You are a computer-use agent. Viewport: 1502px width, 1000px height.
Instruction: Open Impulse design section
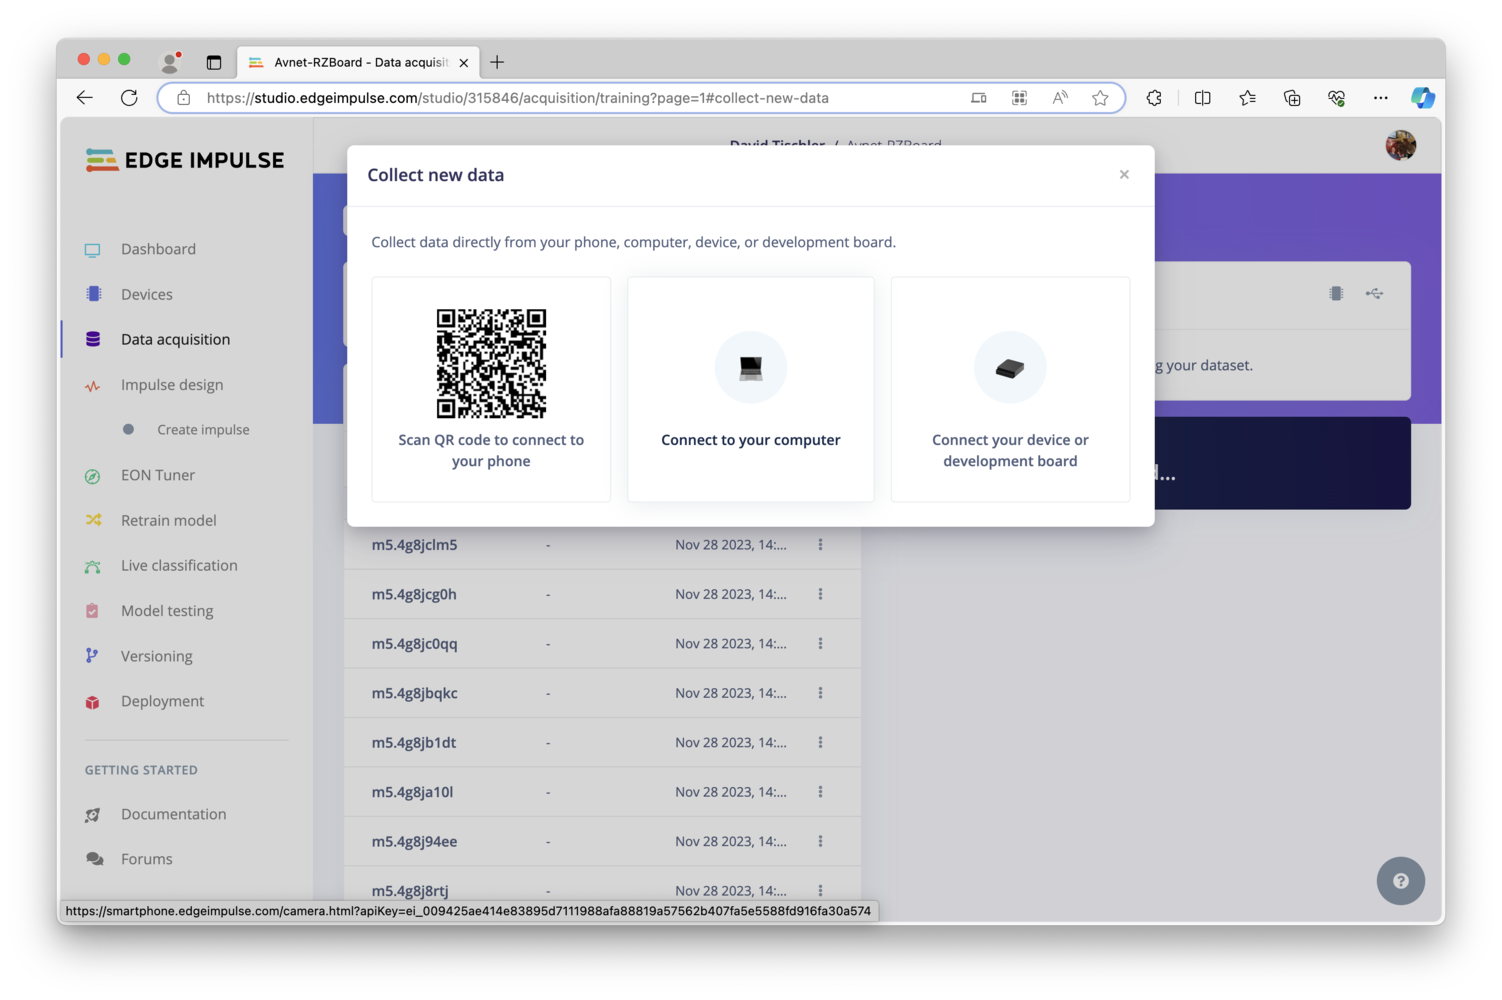point(172,385)
